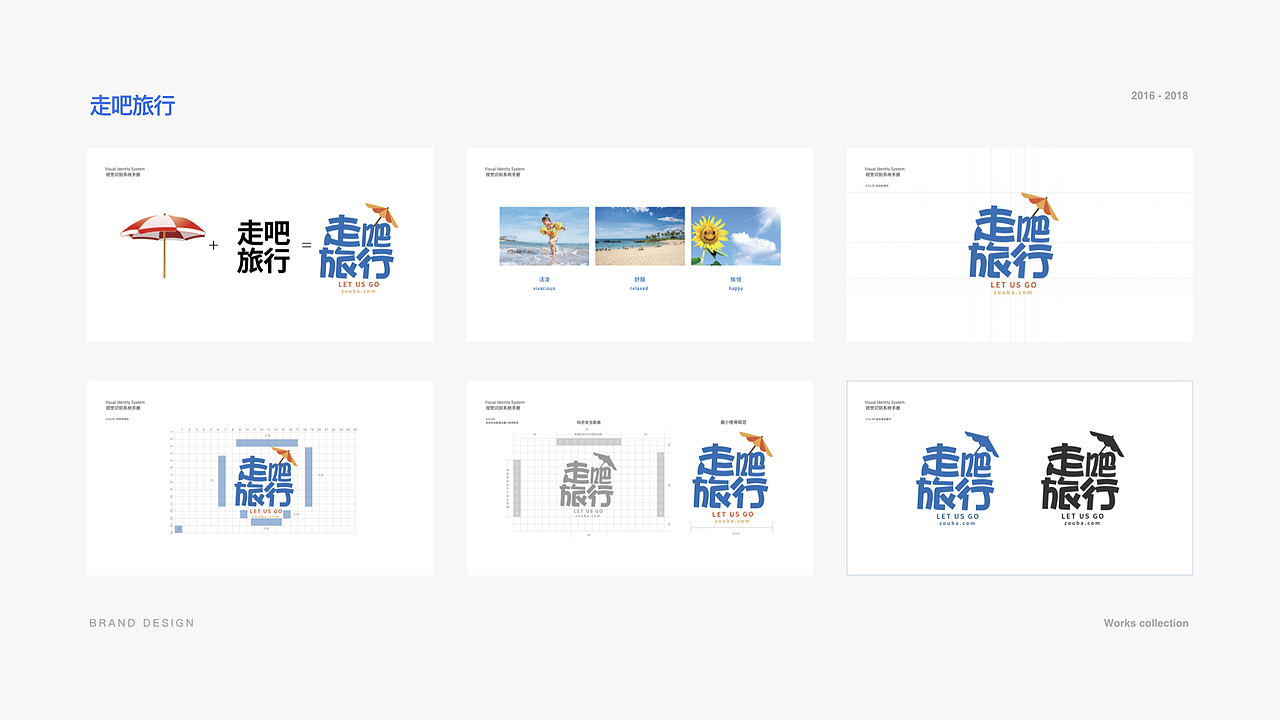Open the sandy beach with palms photo
The height and width of the screenshot is (720, 1280).
pyautogui.click(x=640, y=236)
